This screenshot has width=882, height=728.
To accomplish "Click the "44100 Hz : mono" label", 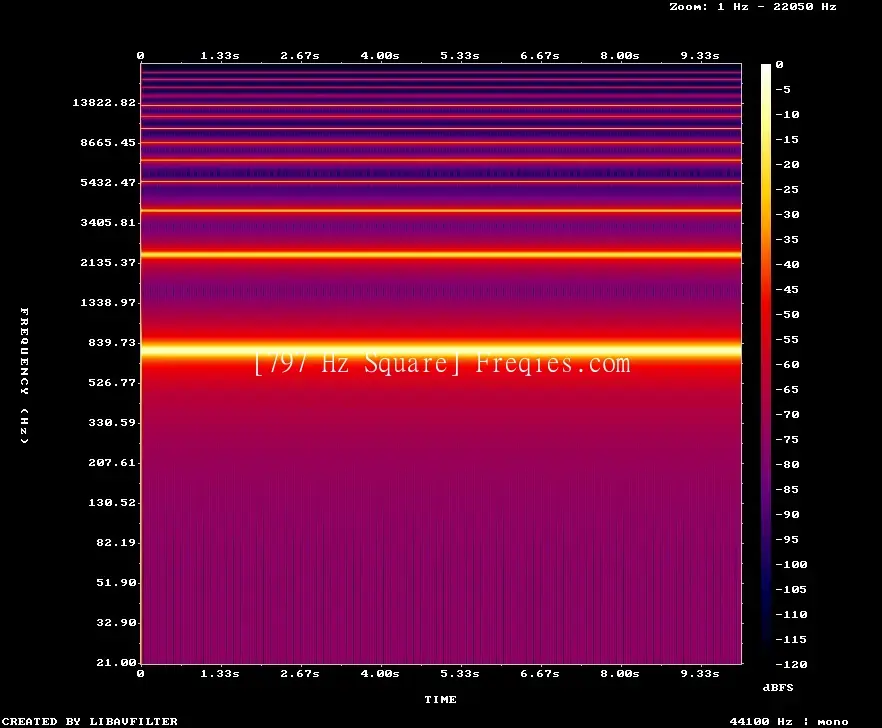I will pyautogui.click(x=789, y=721).
